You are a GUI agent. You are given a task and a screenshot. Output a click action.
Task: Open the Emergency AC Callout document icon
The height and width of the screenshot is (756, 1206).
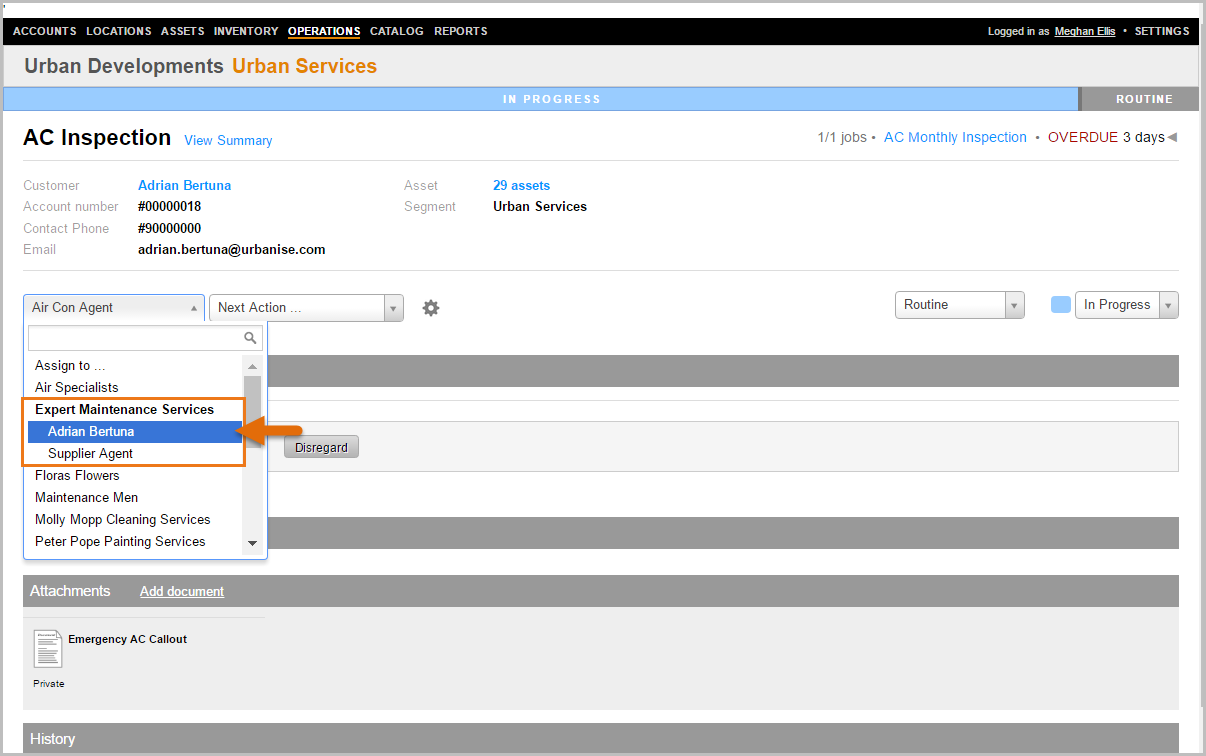pyautogui.click(x=47, y=649)
